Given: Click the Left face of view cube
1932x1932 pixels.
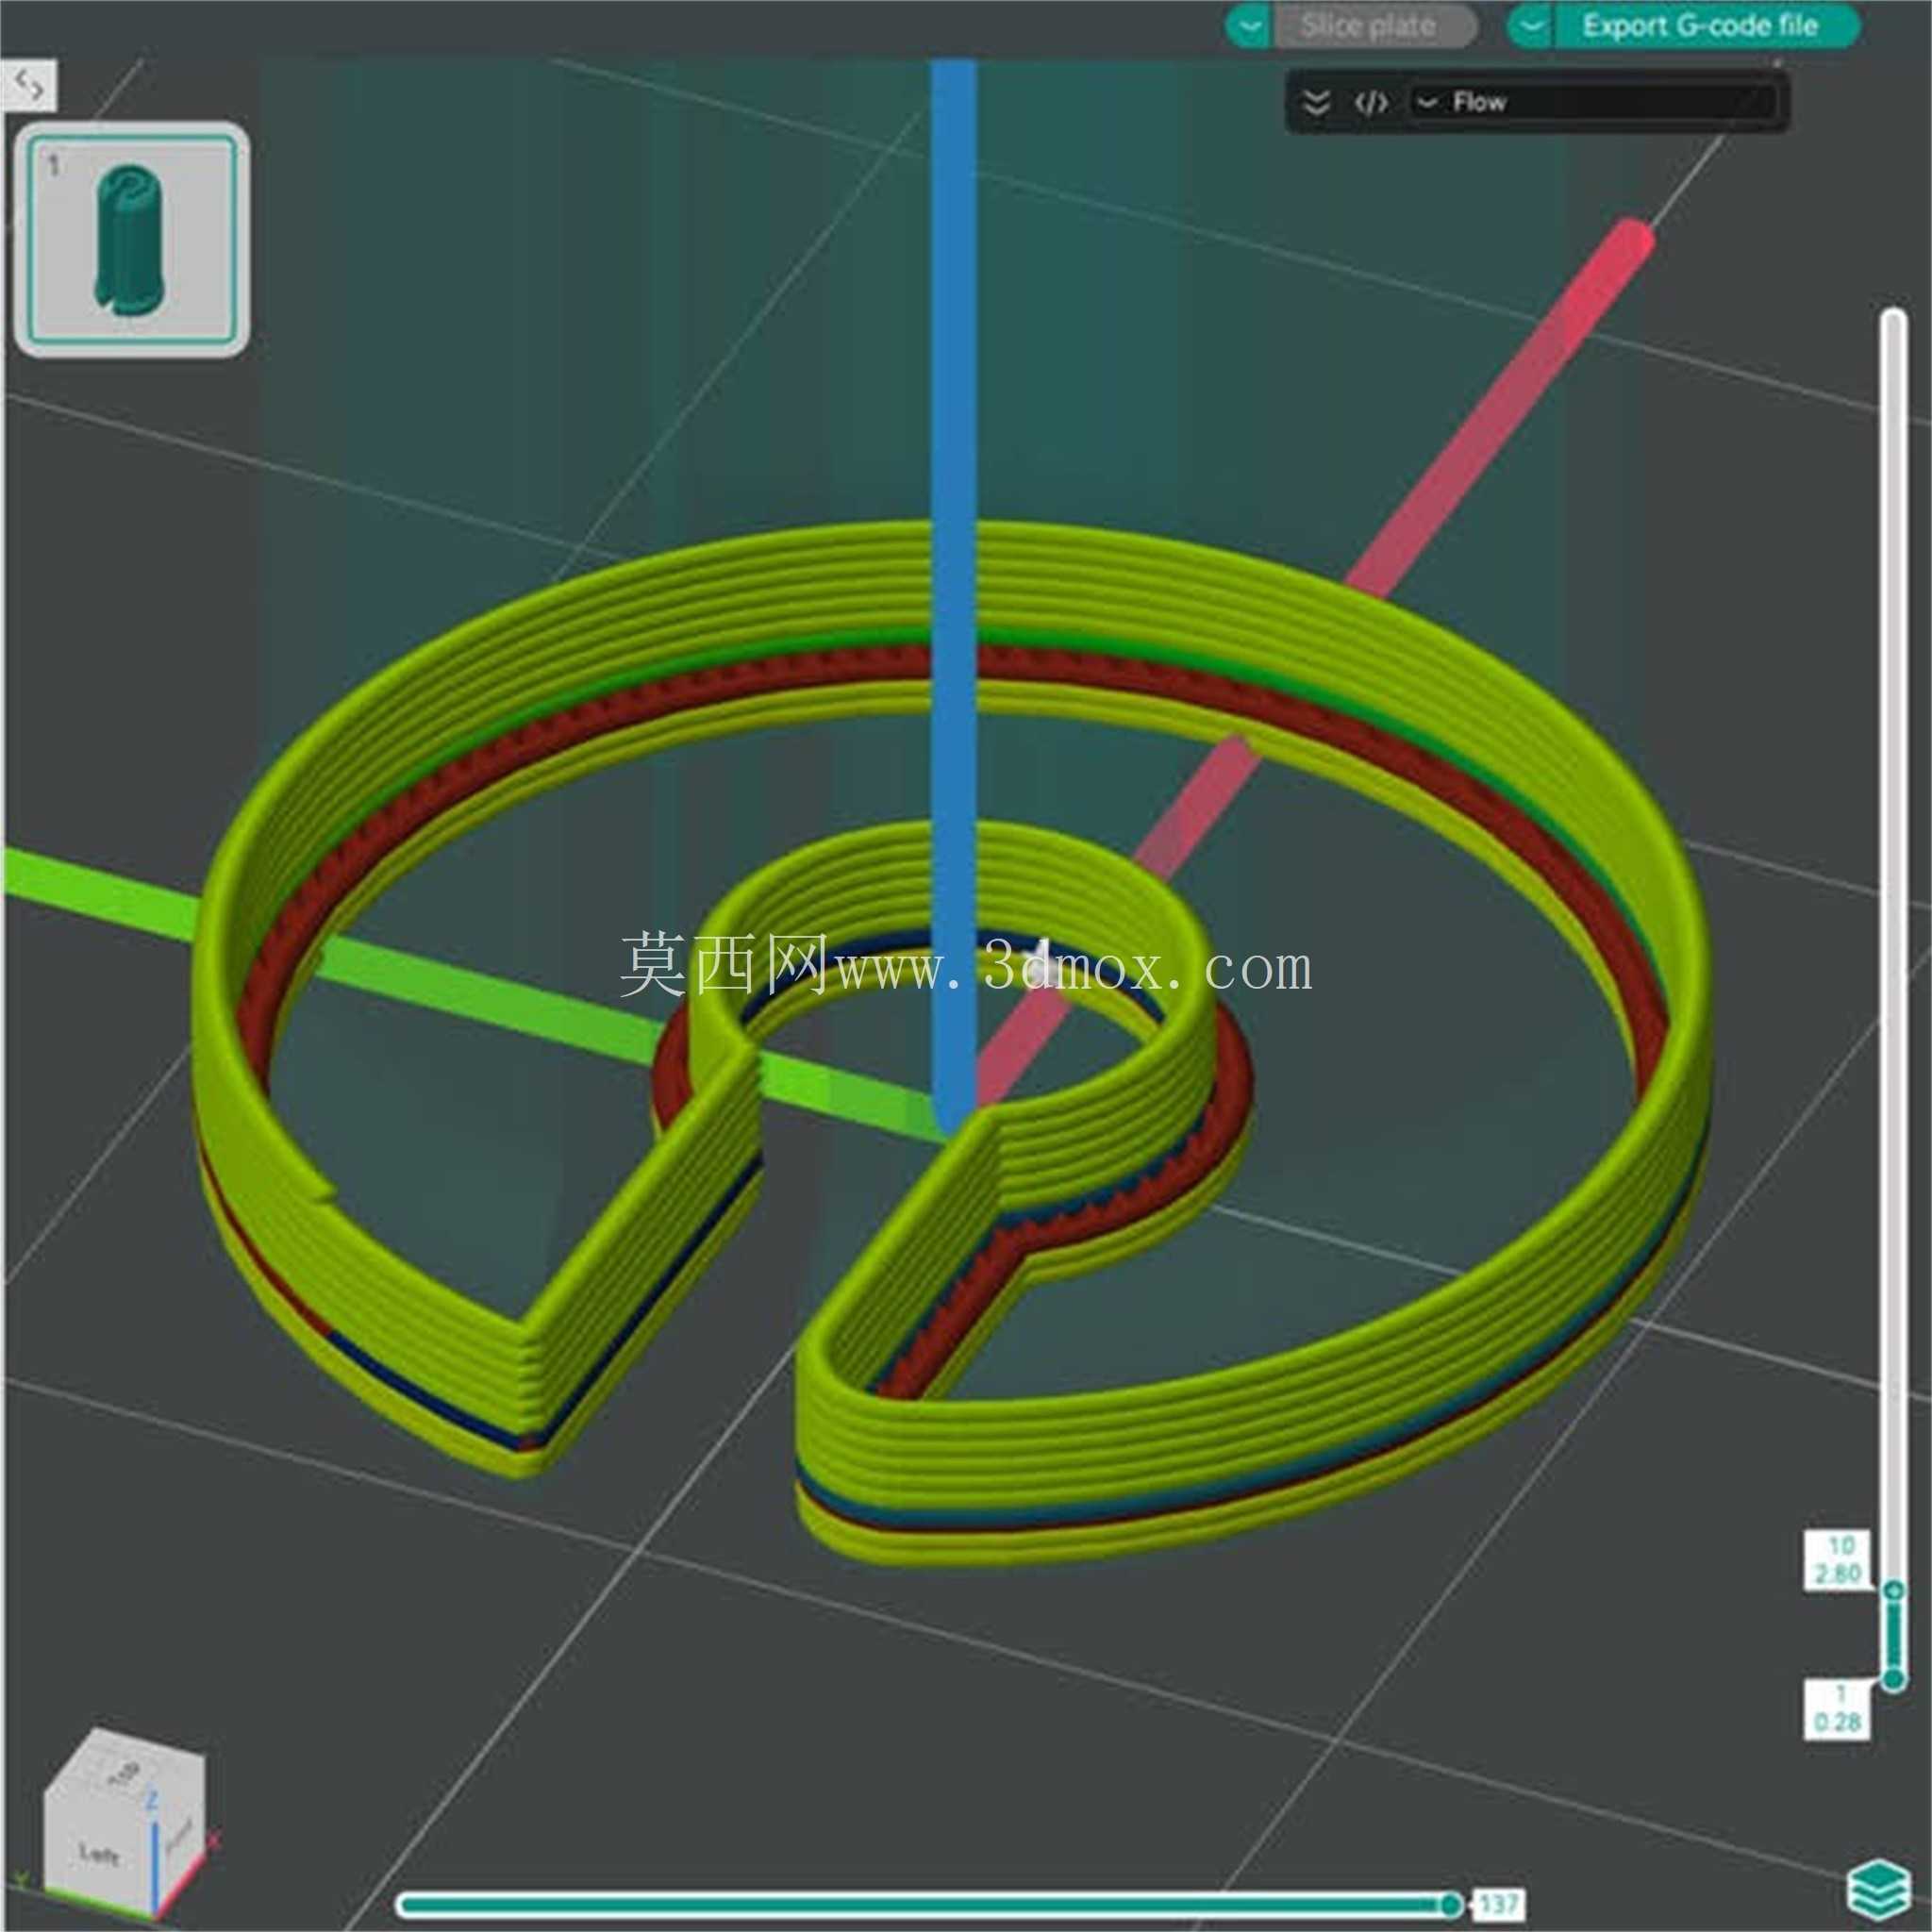Looking at the screenshot, I should click(98, 1853).
